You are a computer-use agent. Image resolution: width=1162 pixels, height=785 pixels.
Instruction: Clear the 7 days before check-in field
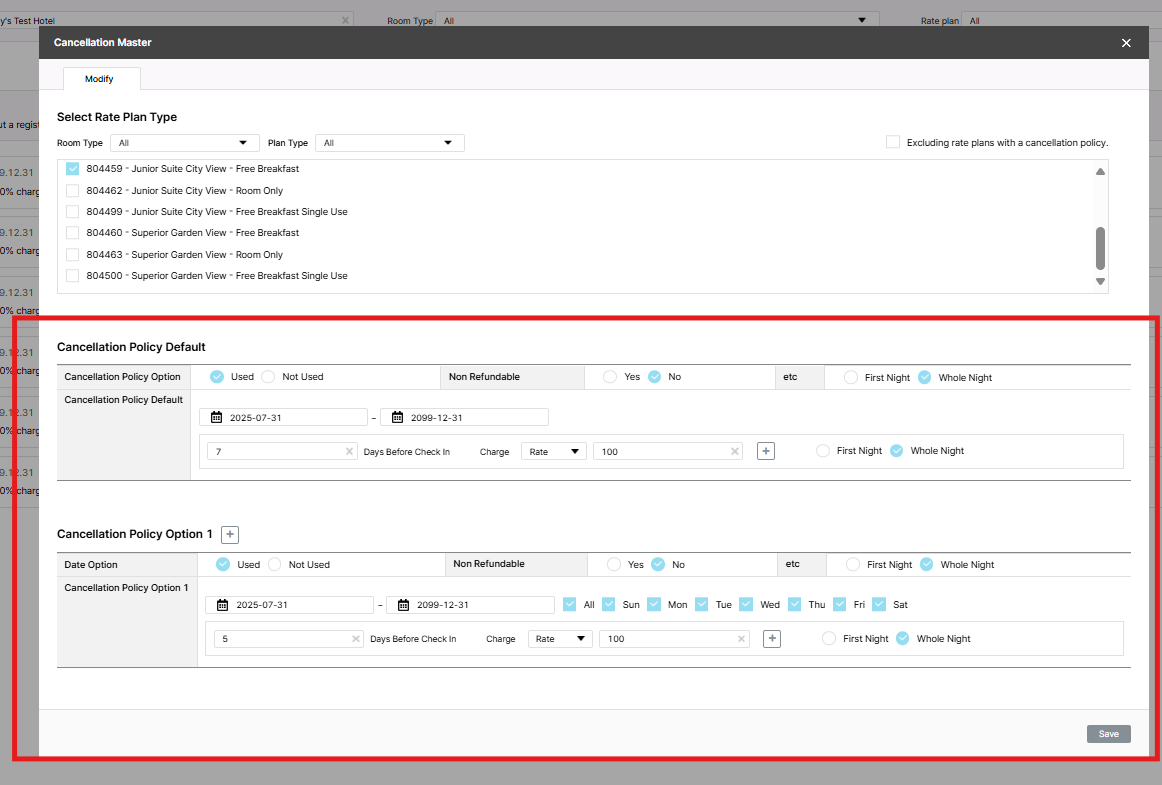349,452
